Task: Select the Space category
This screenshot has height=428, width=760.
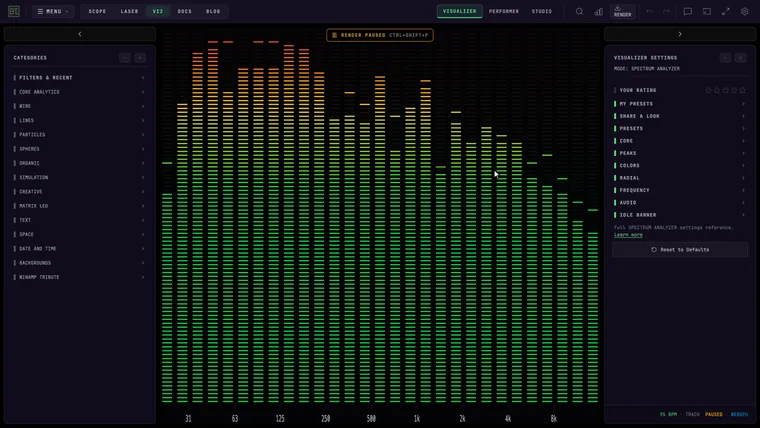Action: point(79,234)
